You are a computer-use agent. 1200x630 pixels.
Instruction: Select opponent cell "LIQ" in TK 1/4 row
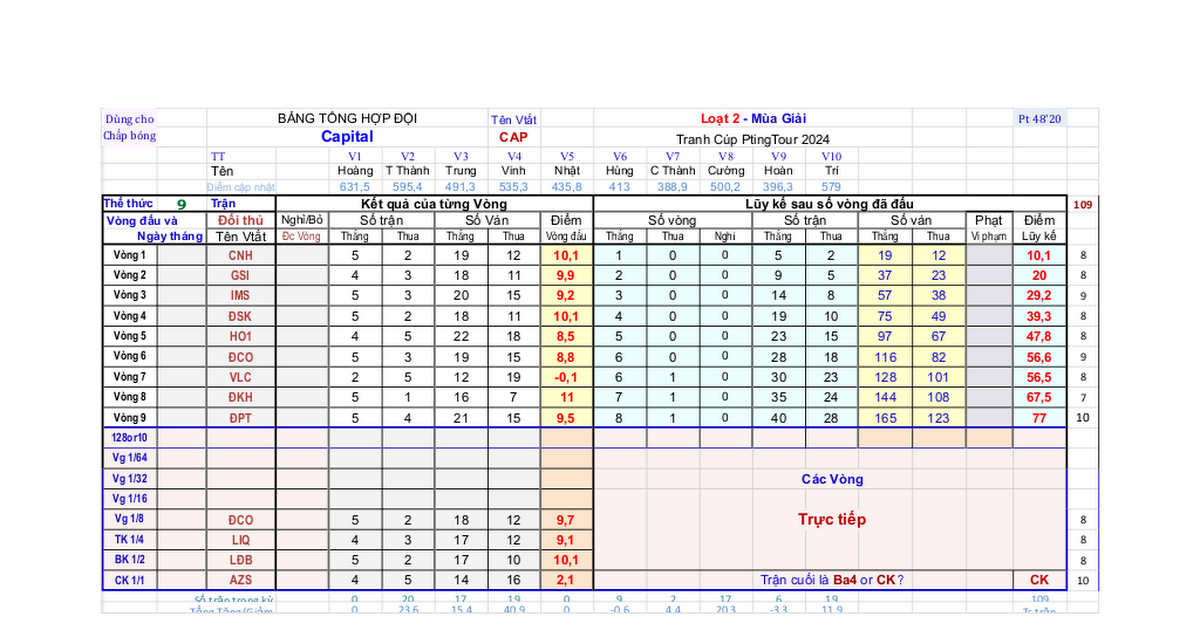[240, 540]
